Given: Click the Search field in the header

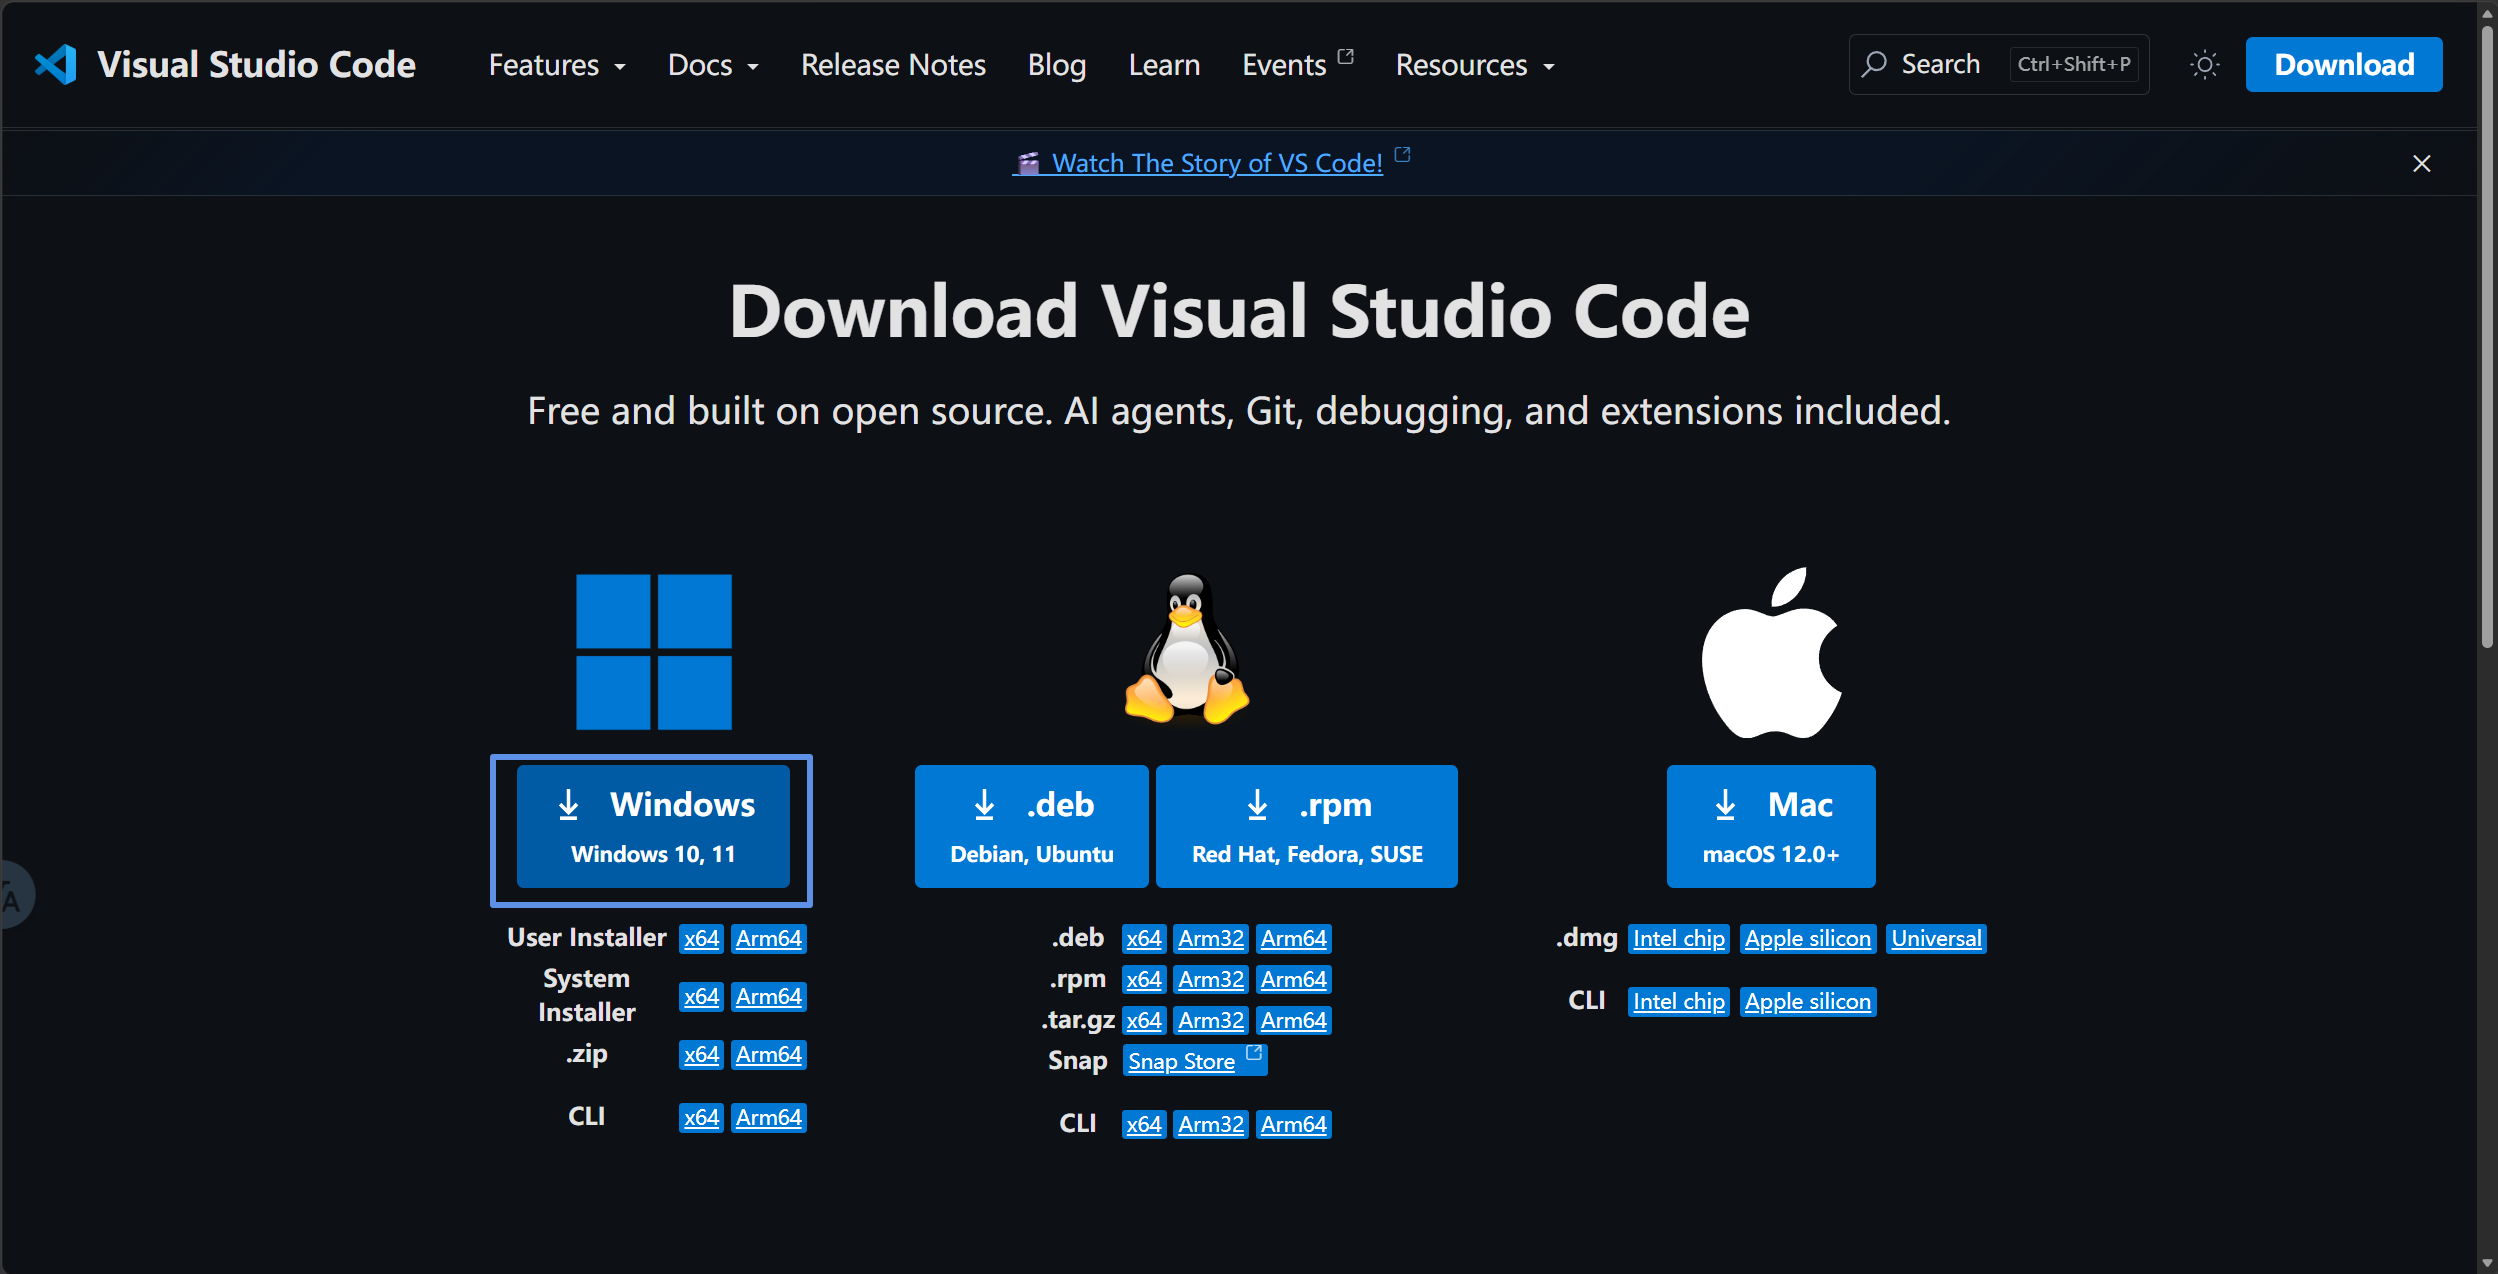Looking at the screenshot, I should pos(1998,65).
